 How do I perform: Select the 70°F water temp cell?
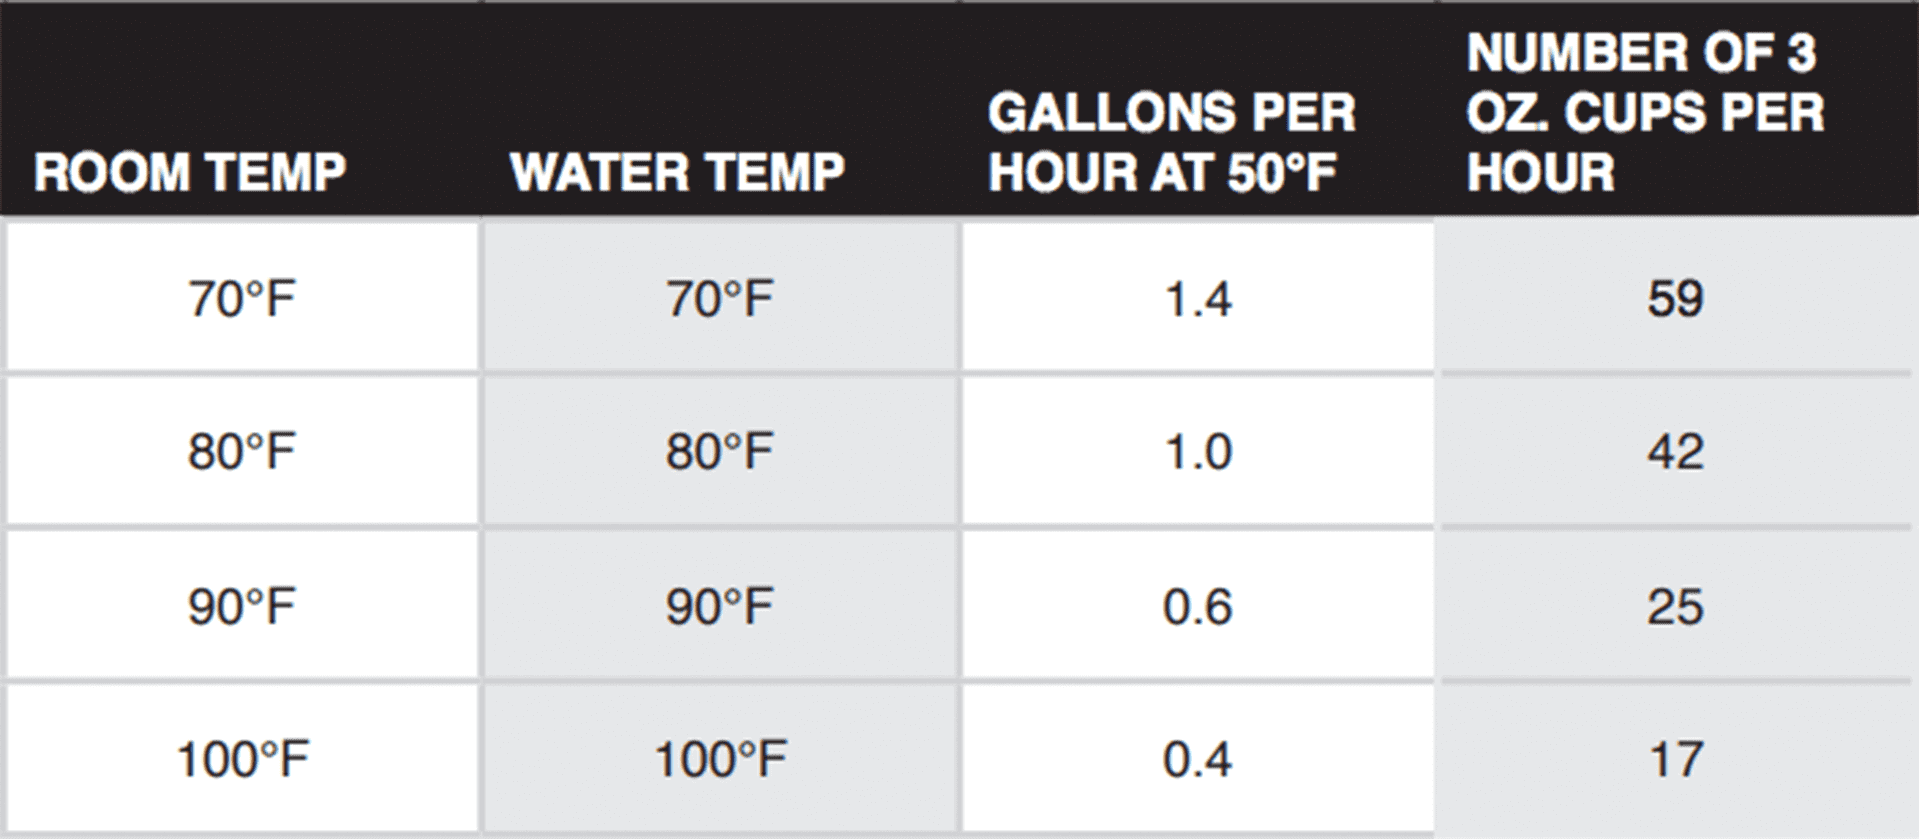click(720, 299)
